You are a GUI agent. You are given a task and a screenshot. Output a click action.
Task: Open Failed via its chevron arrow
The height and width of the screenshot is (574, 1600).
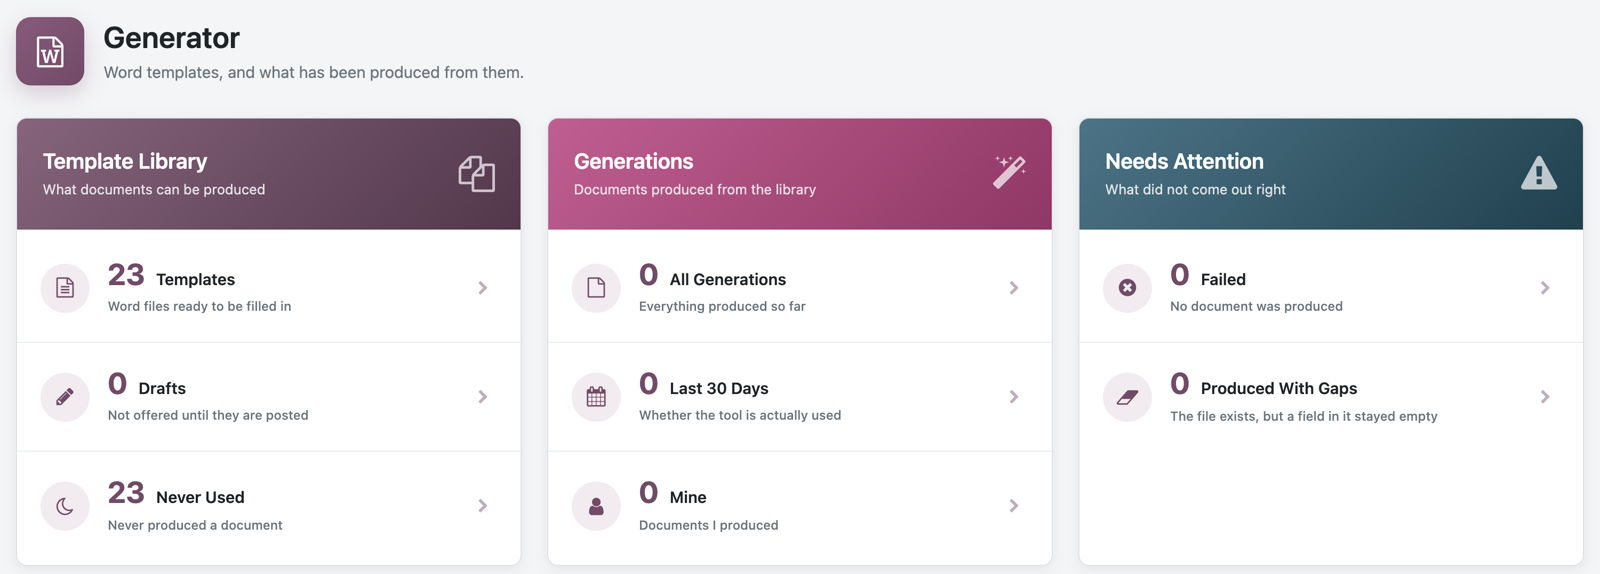[1545, 288]
